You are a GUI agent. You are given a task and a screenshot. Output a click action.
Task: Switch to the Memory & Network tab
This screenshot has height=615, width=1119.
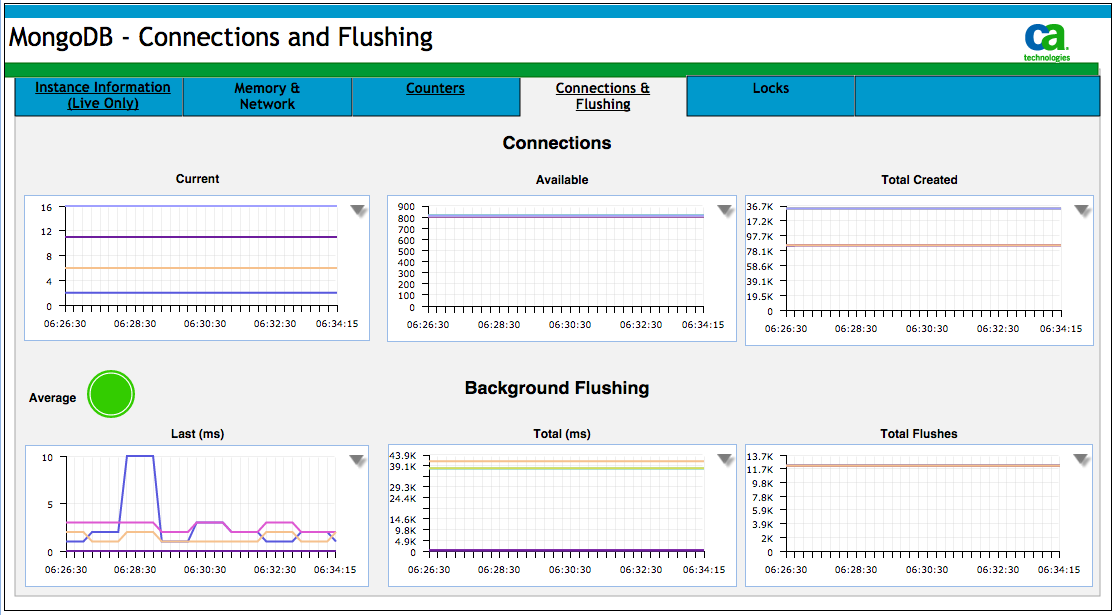(268, 96)
